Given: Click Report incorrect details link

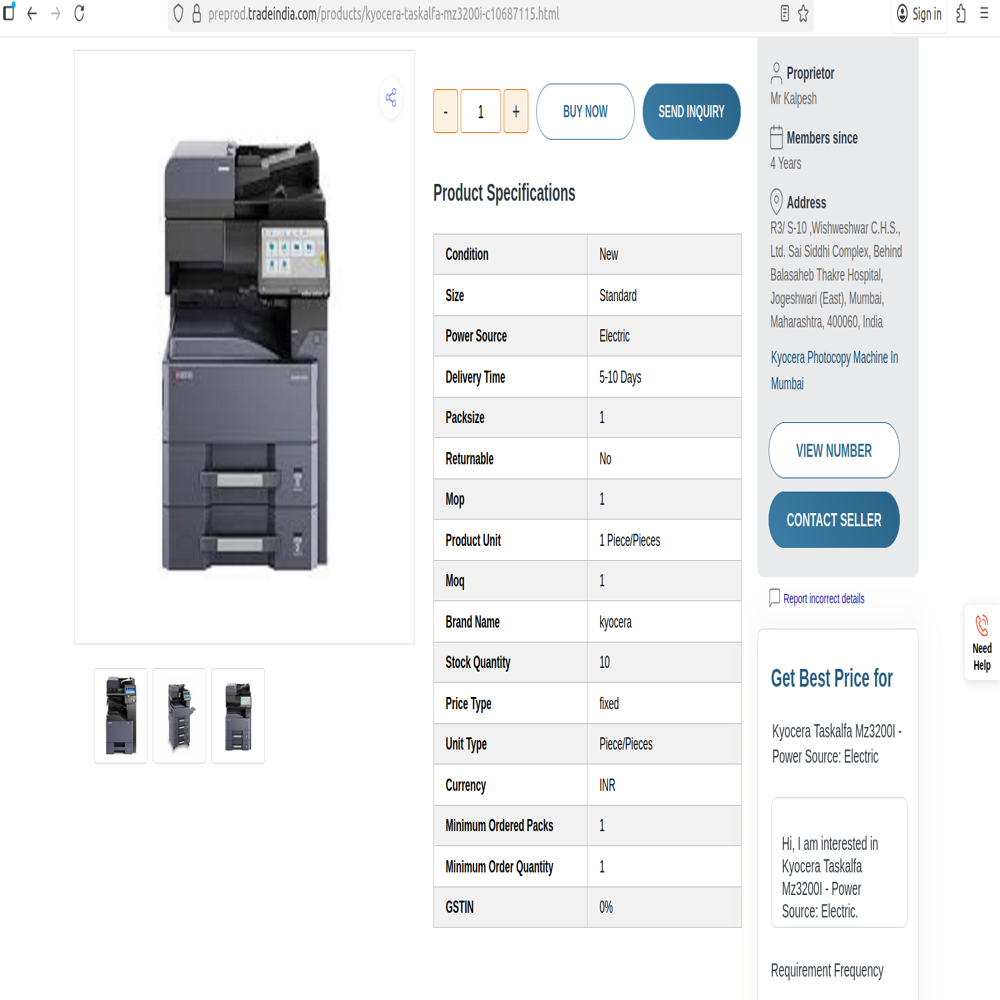Looking at the screenshot, I should point(823,599).
